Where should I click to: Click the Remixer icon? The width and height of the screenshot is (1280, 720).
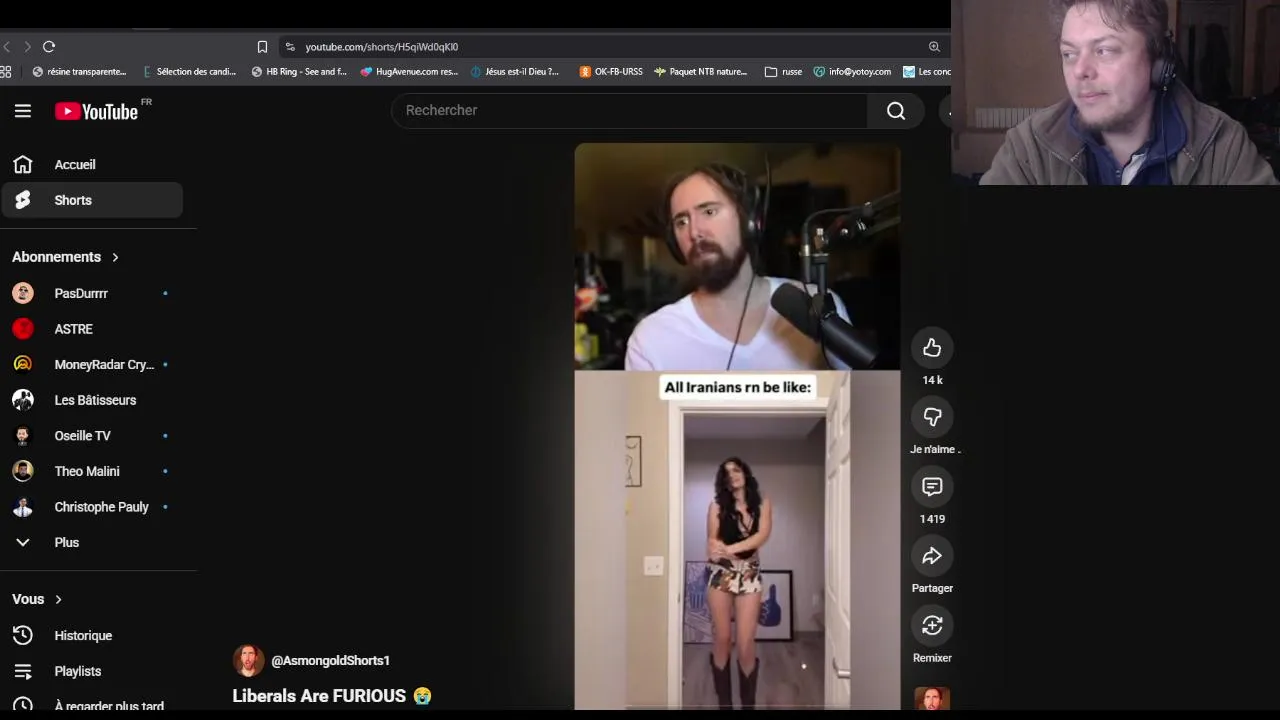click(932, 625)
